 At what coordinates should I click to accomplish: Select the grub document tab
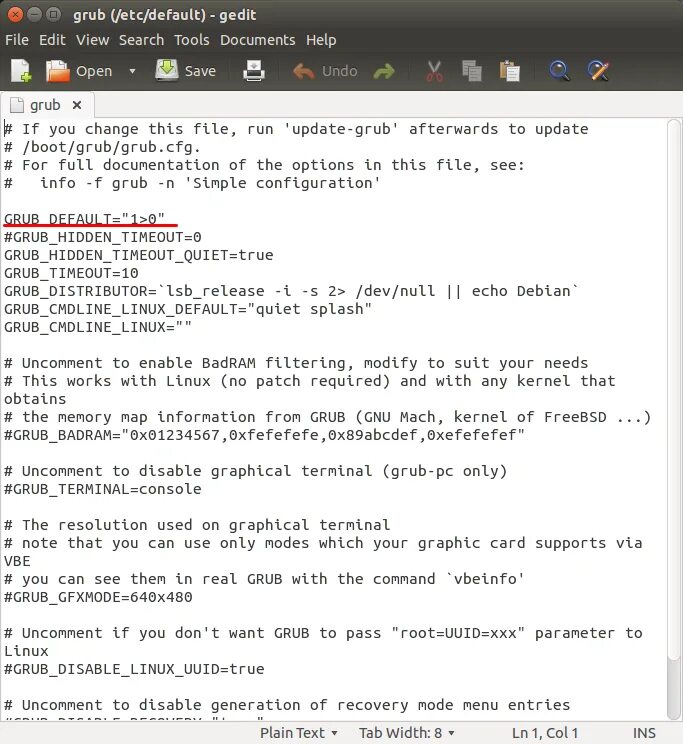(45, 105)
